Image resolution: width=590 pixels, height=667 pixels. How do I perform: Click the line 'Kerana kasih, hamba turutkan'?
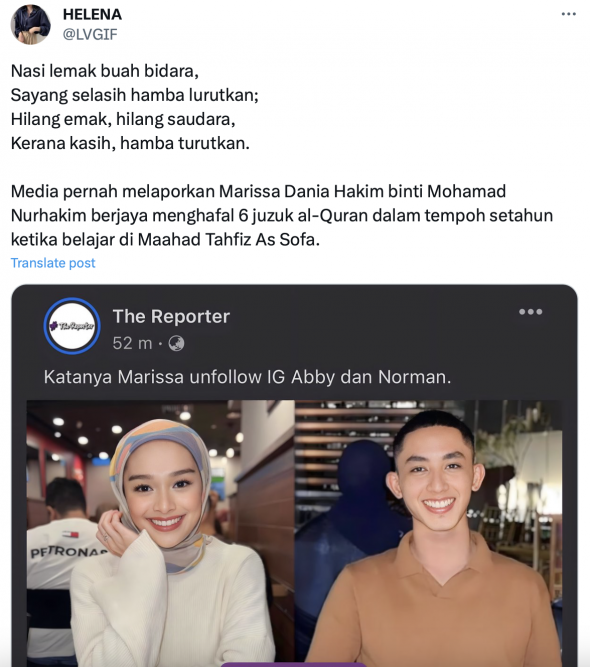click(130, 143)
